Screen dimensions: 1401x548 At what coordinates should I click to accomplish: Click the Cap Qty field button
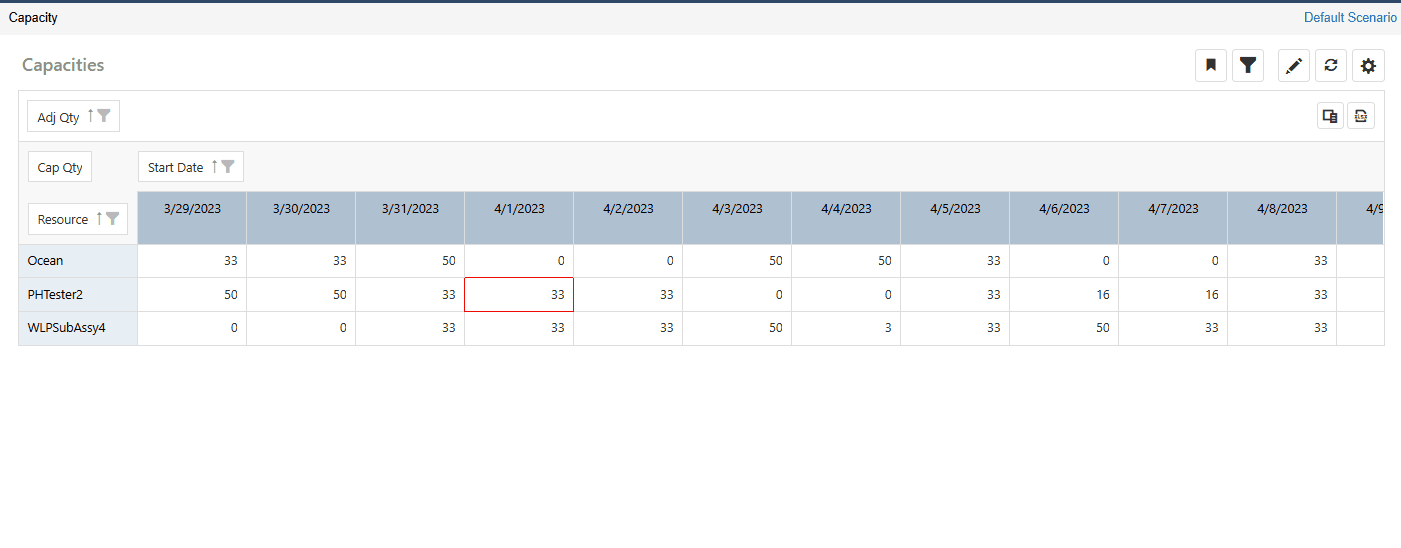[60, 168]
